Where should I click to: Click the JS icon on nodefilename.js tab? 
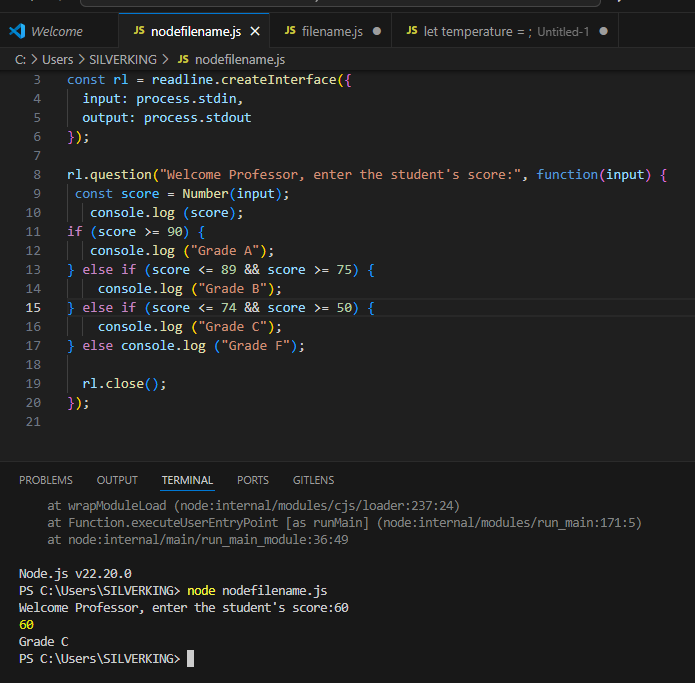(x=139, y=31)
